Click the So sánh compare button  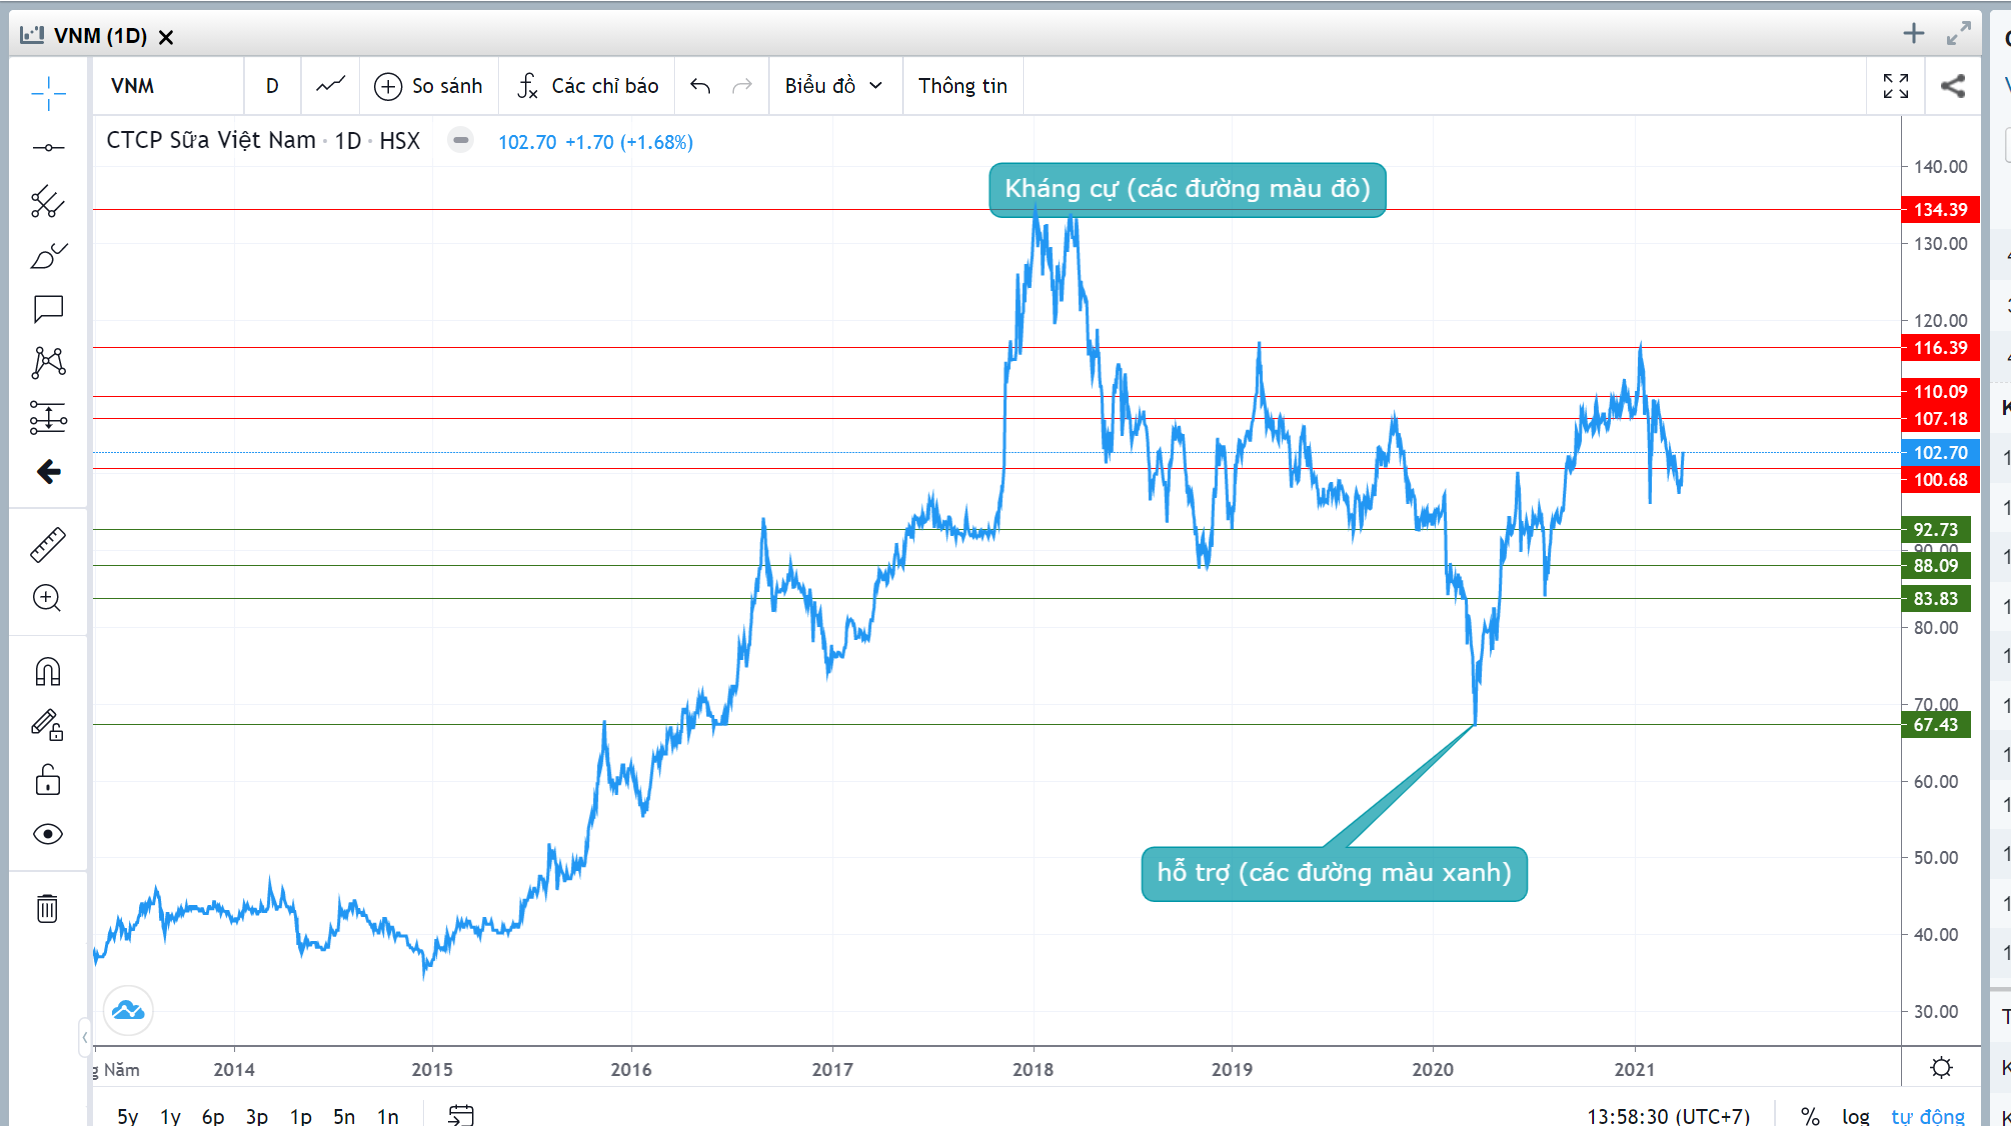tap(428, 86)
